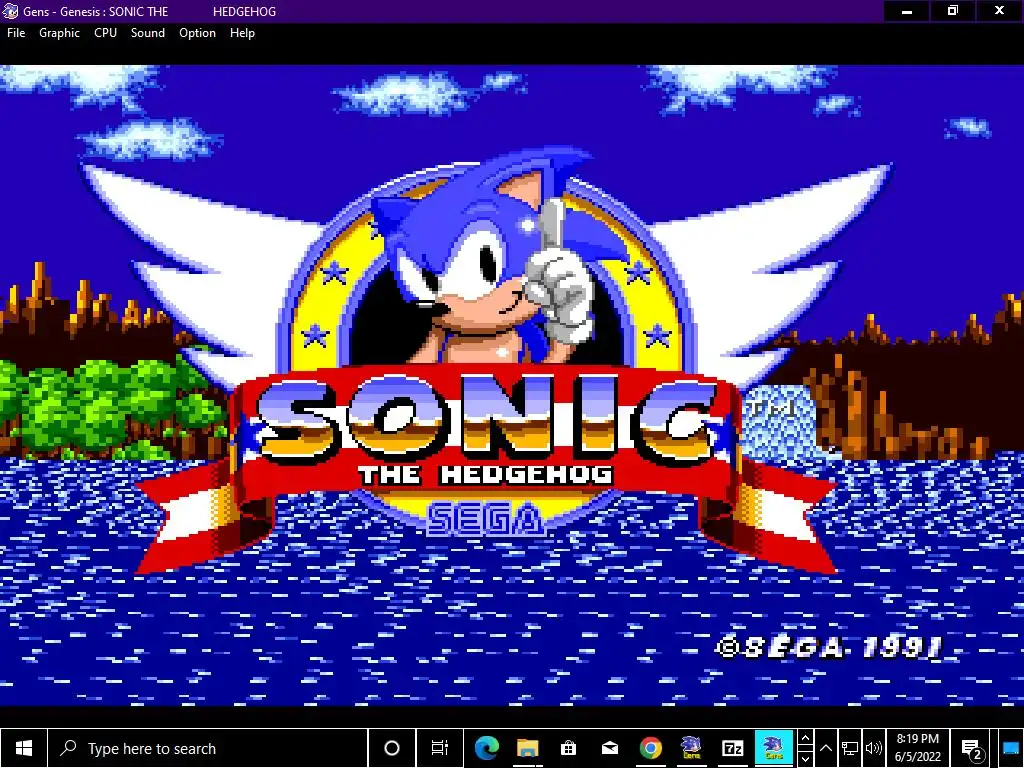Open clock showing 8:19 PM
The width and height of the screenshot is (1024, 768).
coord(918,748)
